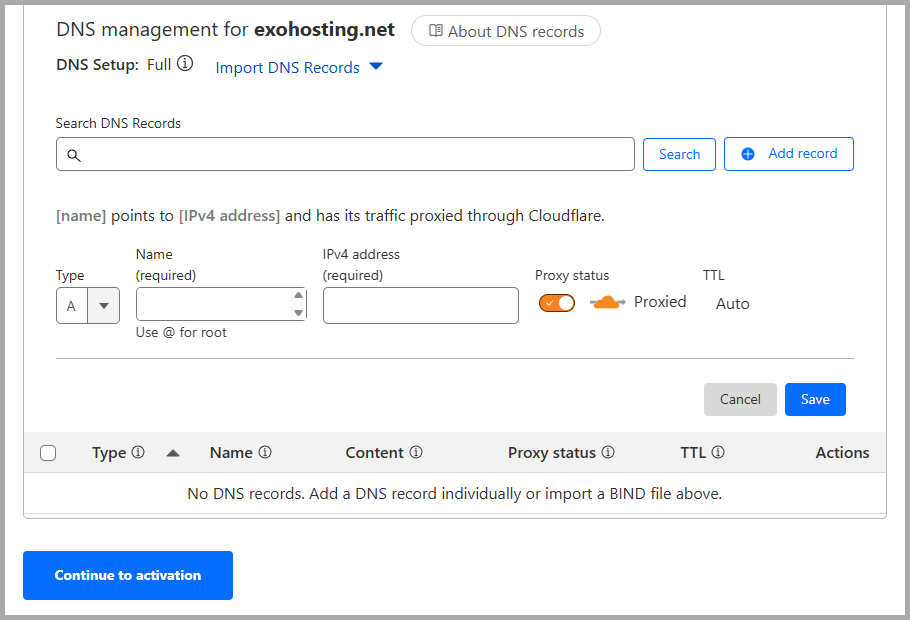Click the book icon on About DNS records
Image resolution: width=910 pixels, height=620 pixels.
(x=437, y=30)
